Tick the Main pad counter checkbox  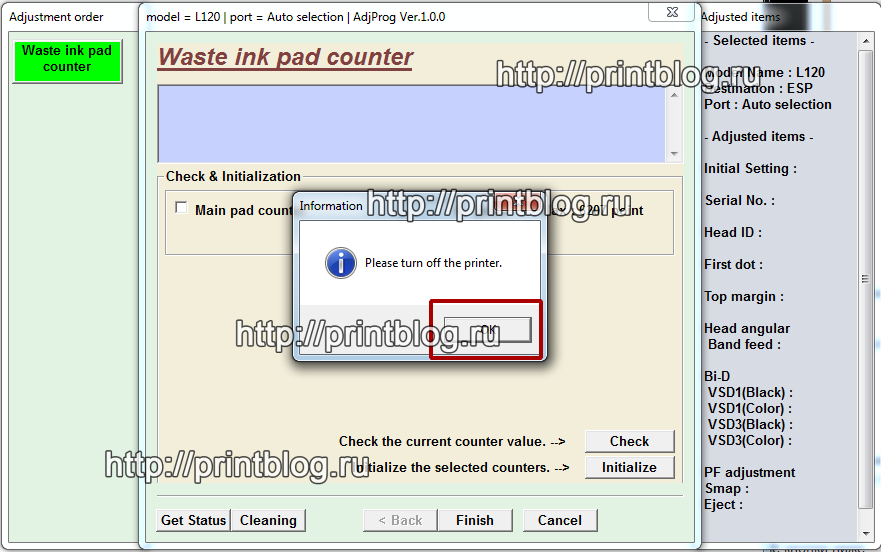(x=181, y=208)
